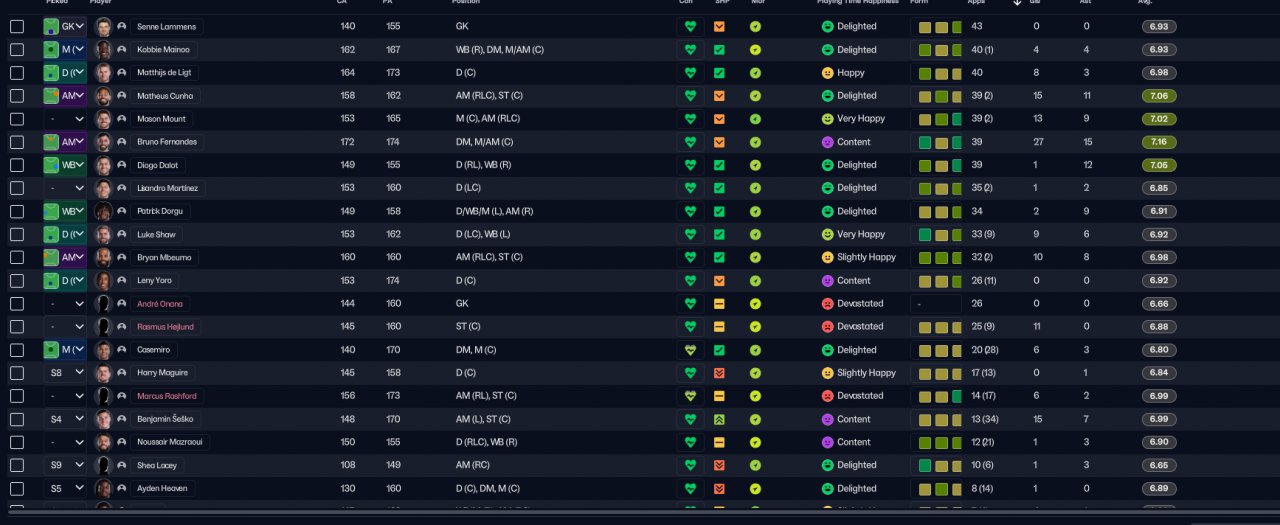Click the sort arrow icon beside the Apps column
Image resolution: width=1280 pixels, height=525 pixels.
pyautogui.click(x=1017, y=2)
